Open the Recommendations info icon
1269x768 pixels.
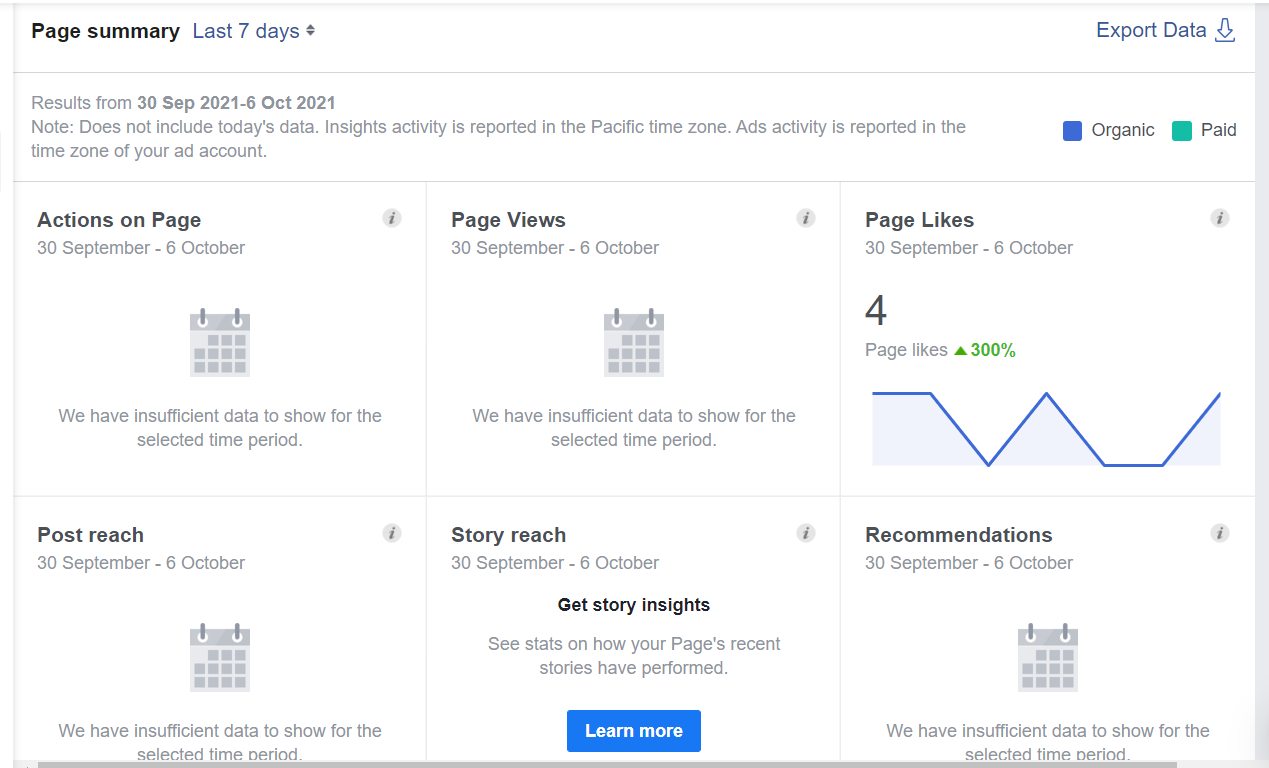click(1220, 533)
